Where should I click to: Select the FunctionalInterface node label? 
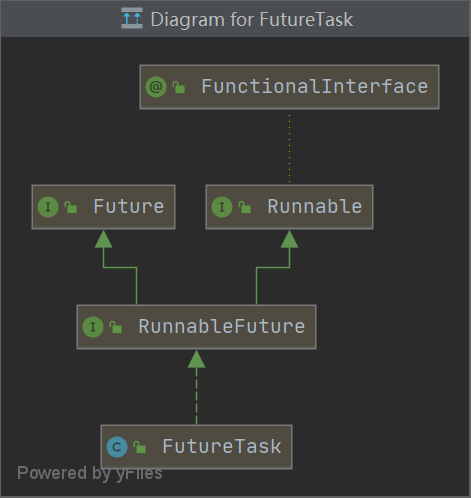coord(315,87)
